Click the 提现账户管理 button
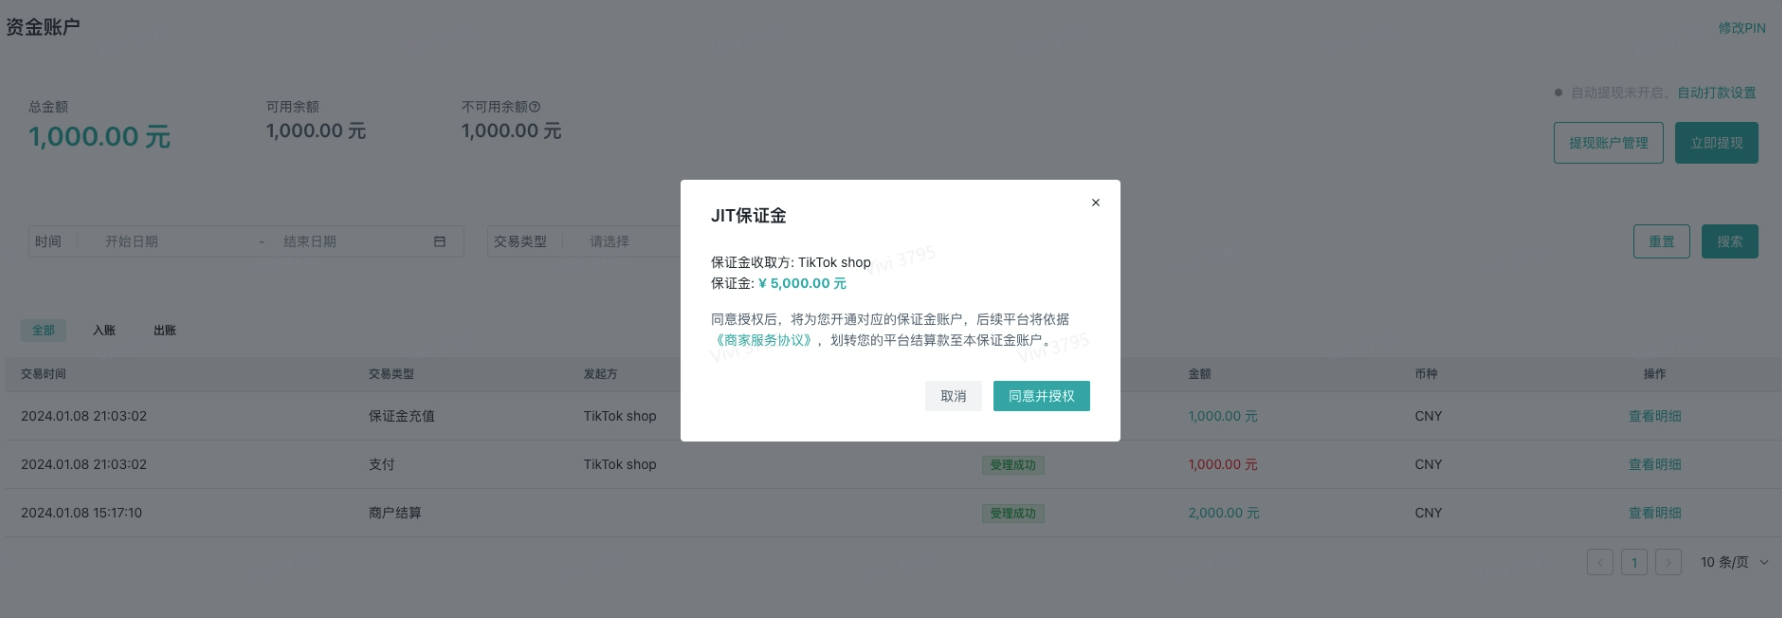This screenshot has width=1782, height=618. click(1608, 143)
